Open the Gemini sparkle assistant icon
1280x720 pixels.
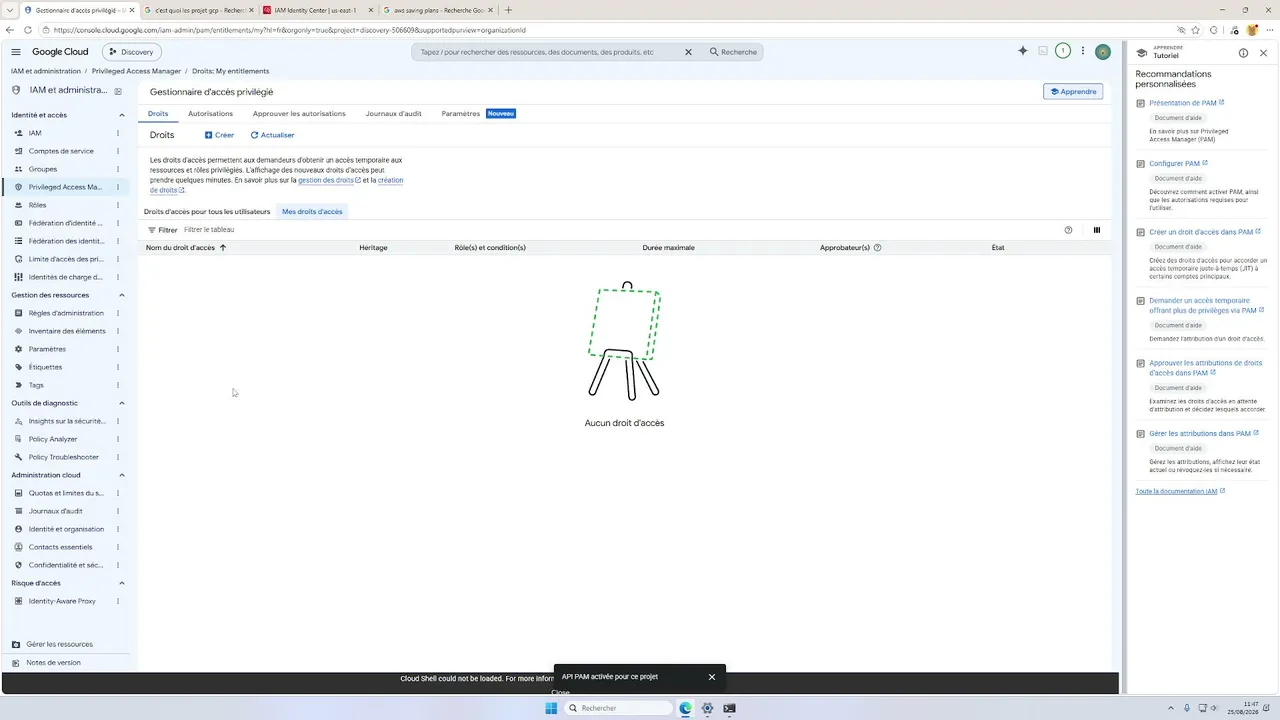[x=1022, y=51]
